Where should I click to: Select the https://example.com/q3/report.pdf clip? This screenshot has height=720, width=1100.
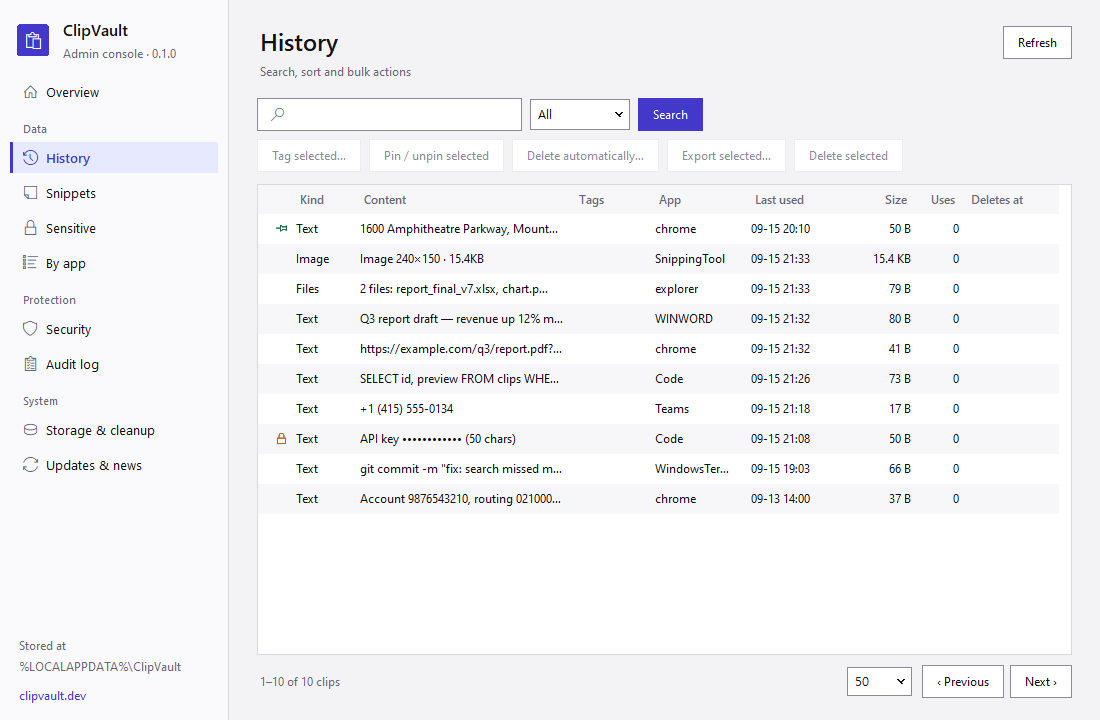(x=658, y=349)
